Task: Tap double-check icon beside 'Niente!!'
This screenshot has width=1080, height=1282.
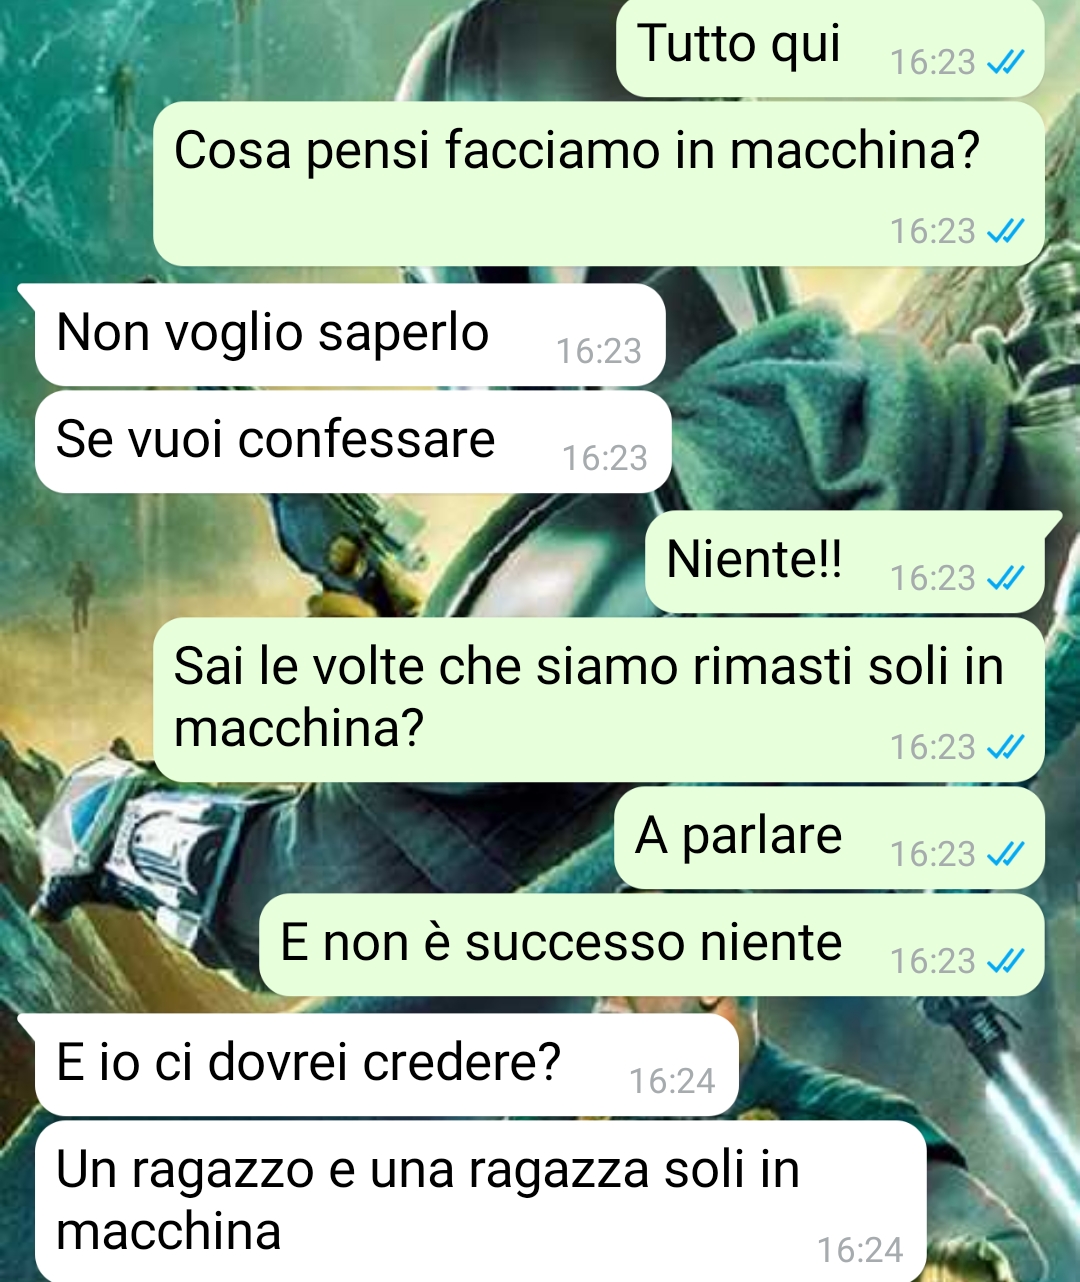Action: click(1005, 578)
